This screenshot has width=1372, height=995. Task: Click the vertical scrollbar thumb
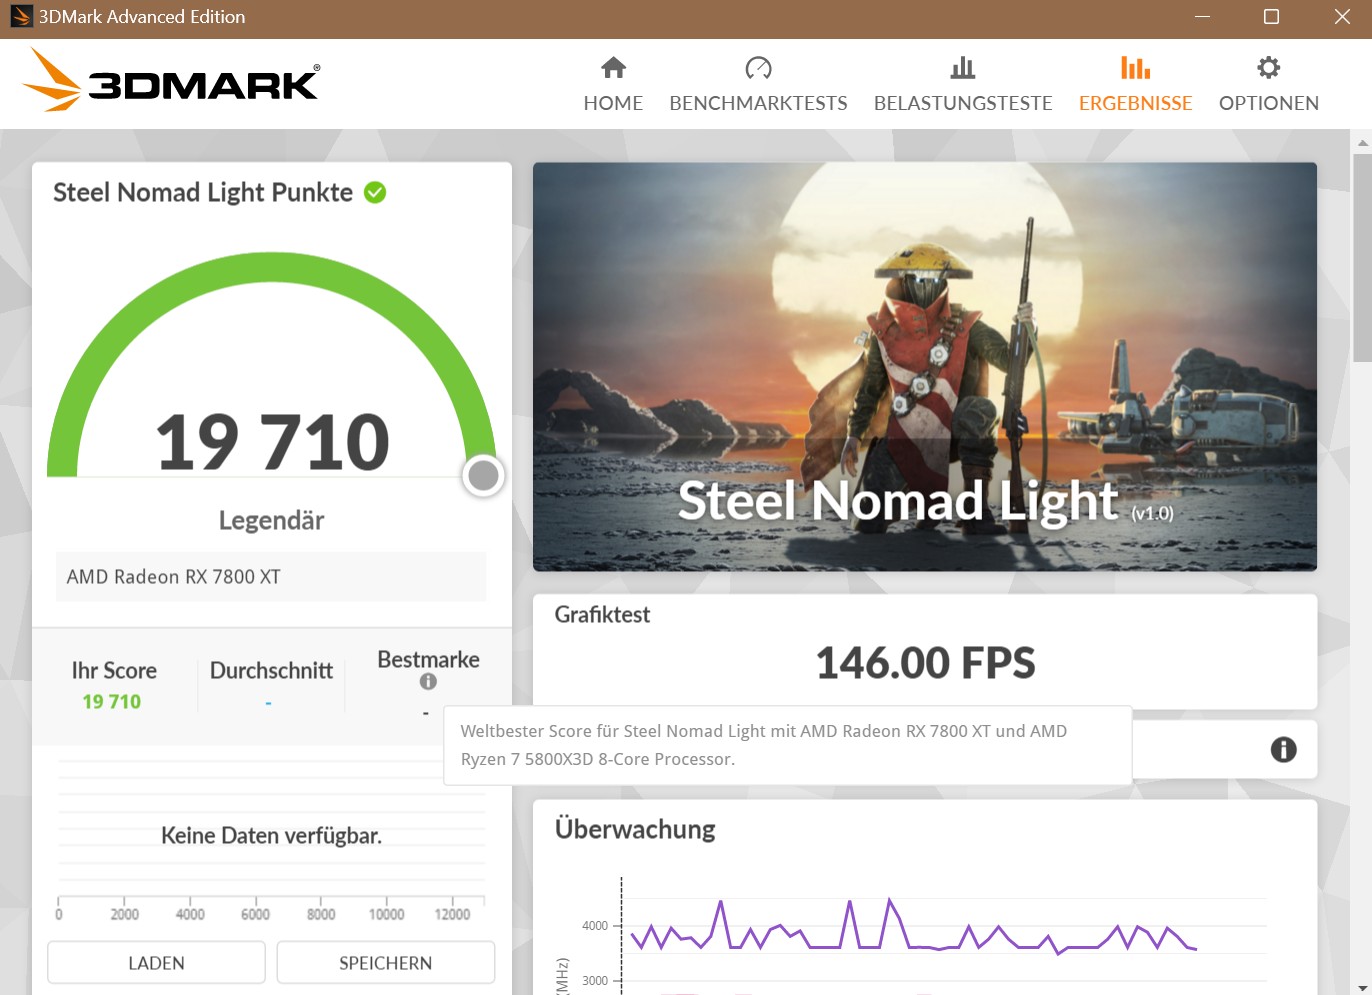coord(1362,258)
